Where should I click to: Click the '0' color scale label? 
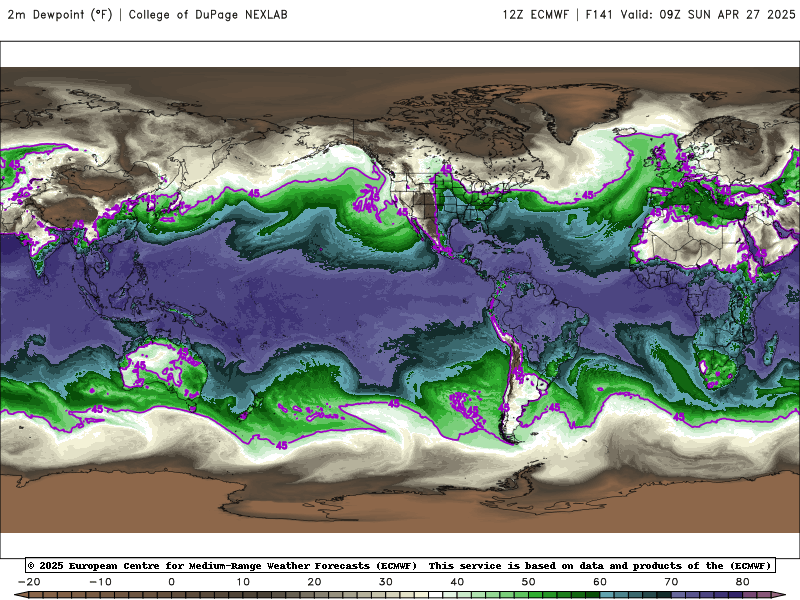tap(171, 582)
